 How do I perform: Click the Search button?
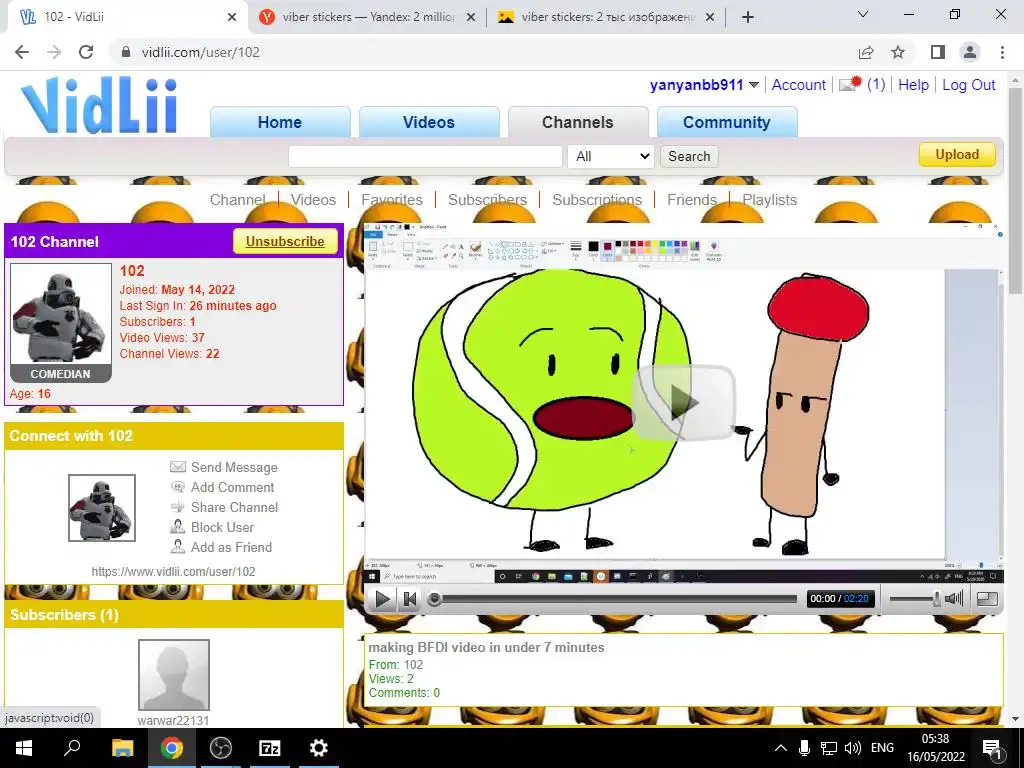[x=689, y=156]
